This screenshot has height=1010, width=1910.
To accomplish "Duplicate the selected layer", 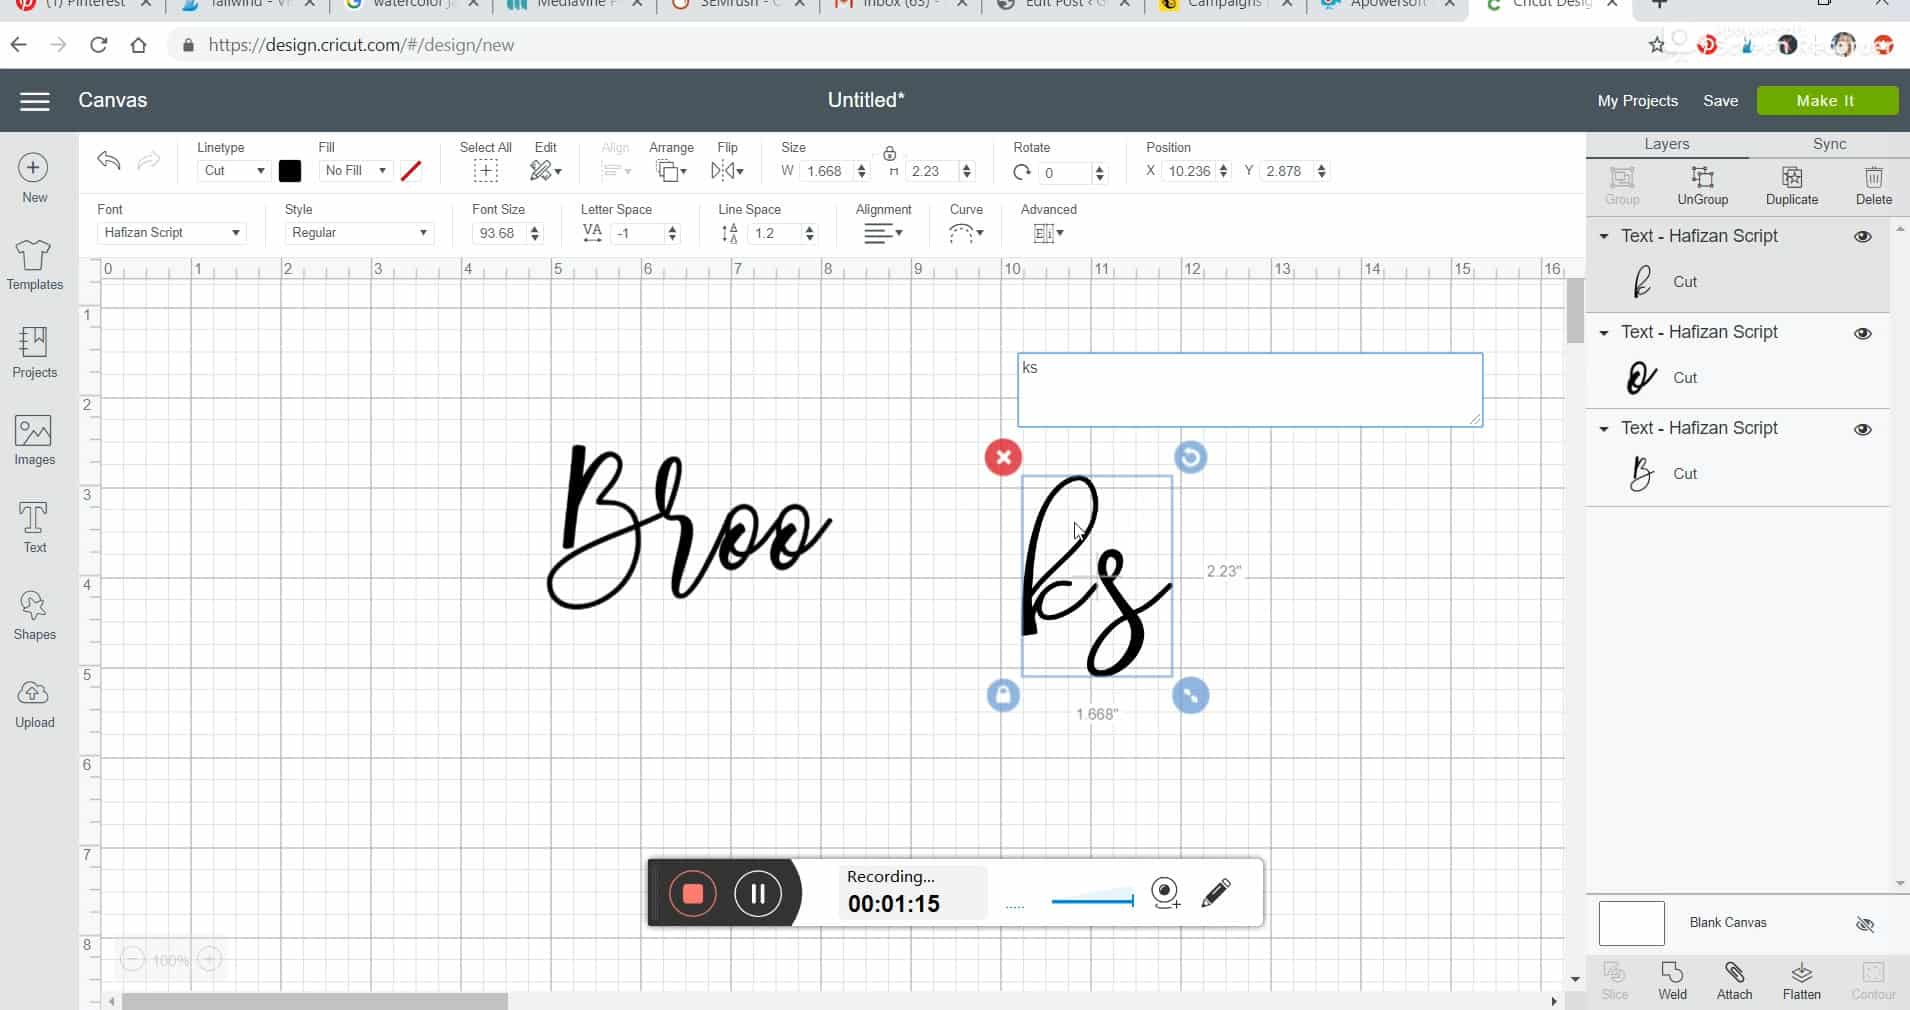I will tap(1792, 177).
